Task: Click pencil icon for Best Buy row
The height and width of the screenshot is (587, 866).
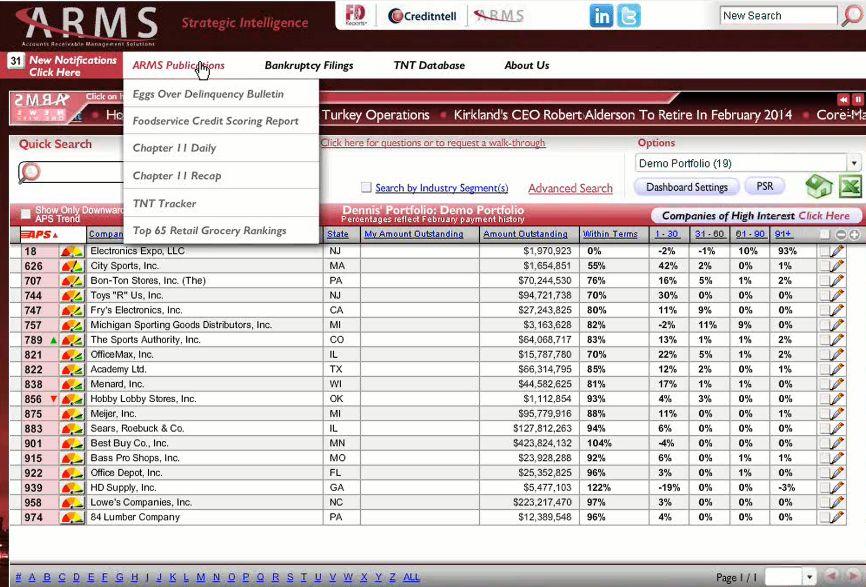Action: coord(837,443)
